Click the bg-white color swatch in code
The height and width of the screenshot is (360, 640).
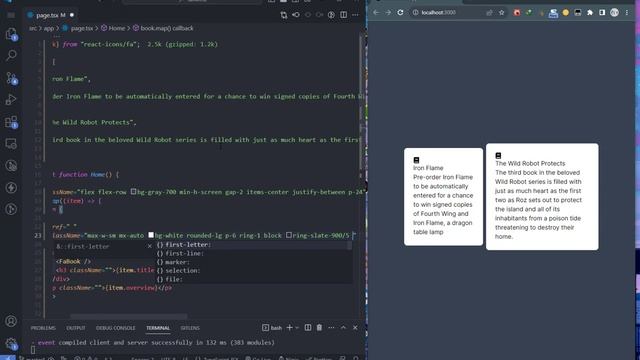point(151,235)
